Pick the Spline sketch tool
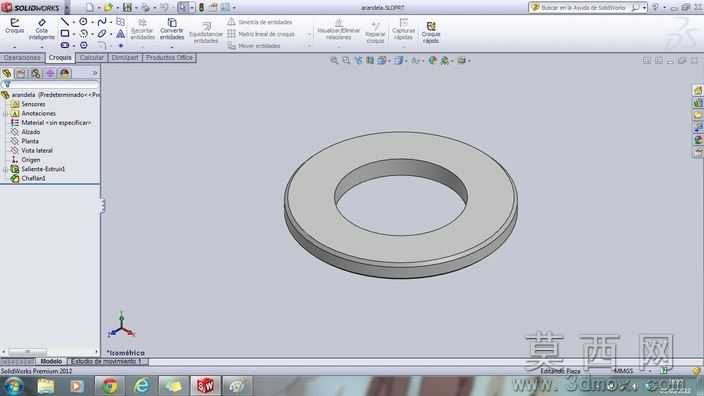The height and width of the screenshot is (396, 704). 102,22
